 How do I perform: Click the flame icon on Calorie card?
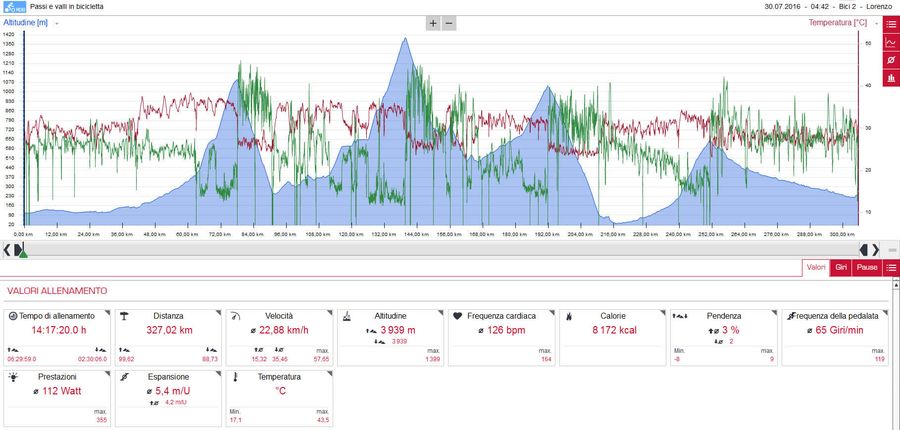click(x=568, y=316)
